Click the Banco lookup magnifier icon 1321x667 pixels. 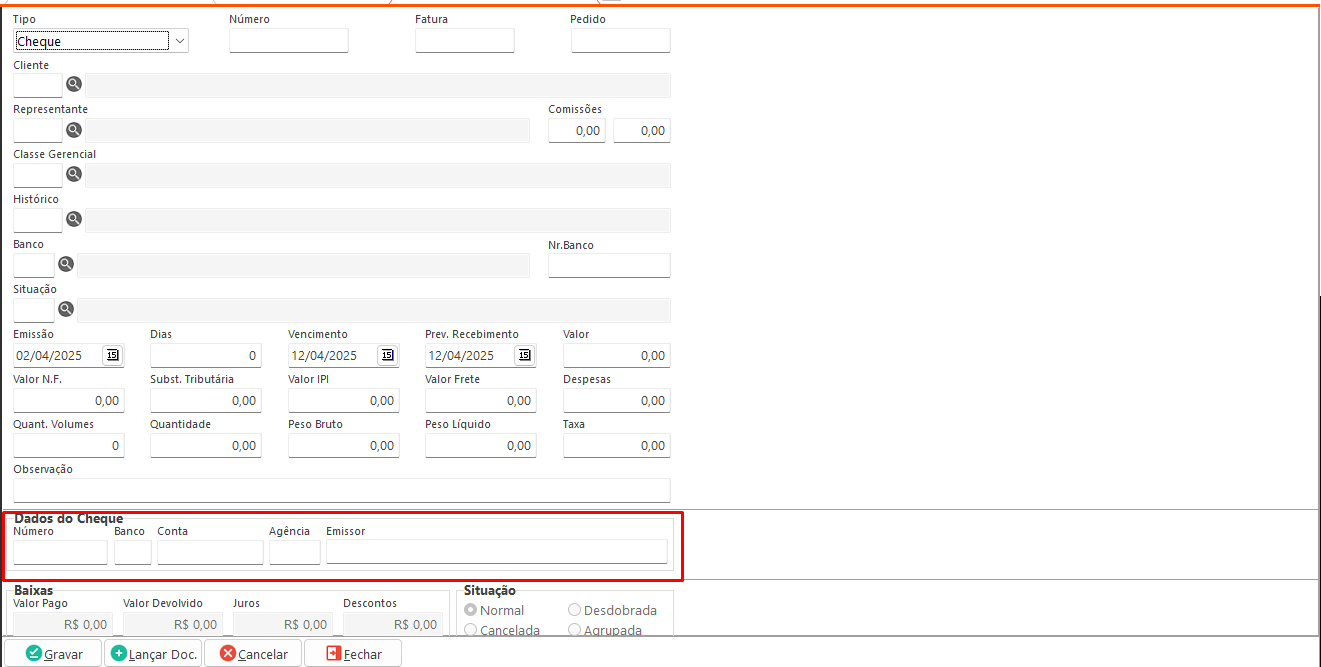65,264
